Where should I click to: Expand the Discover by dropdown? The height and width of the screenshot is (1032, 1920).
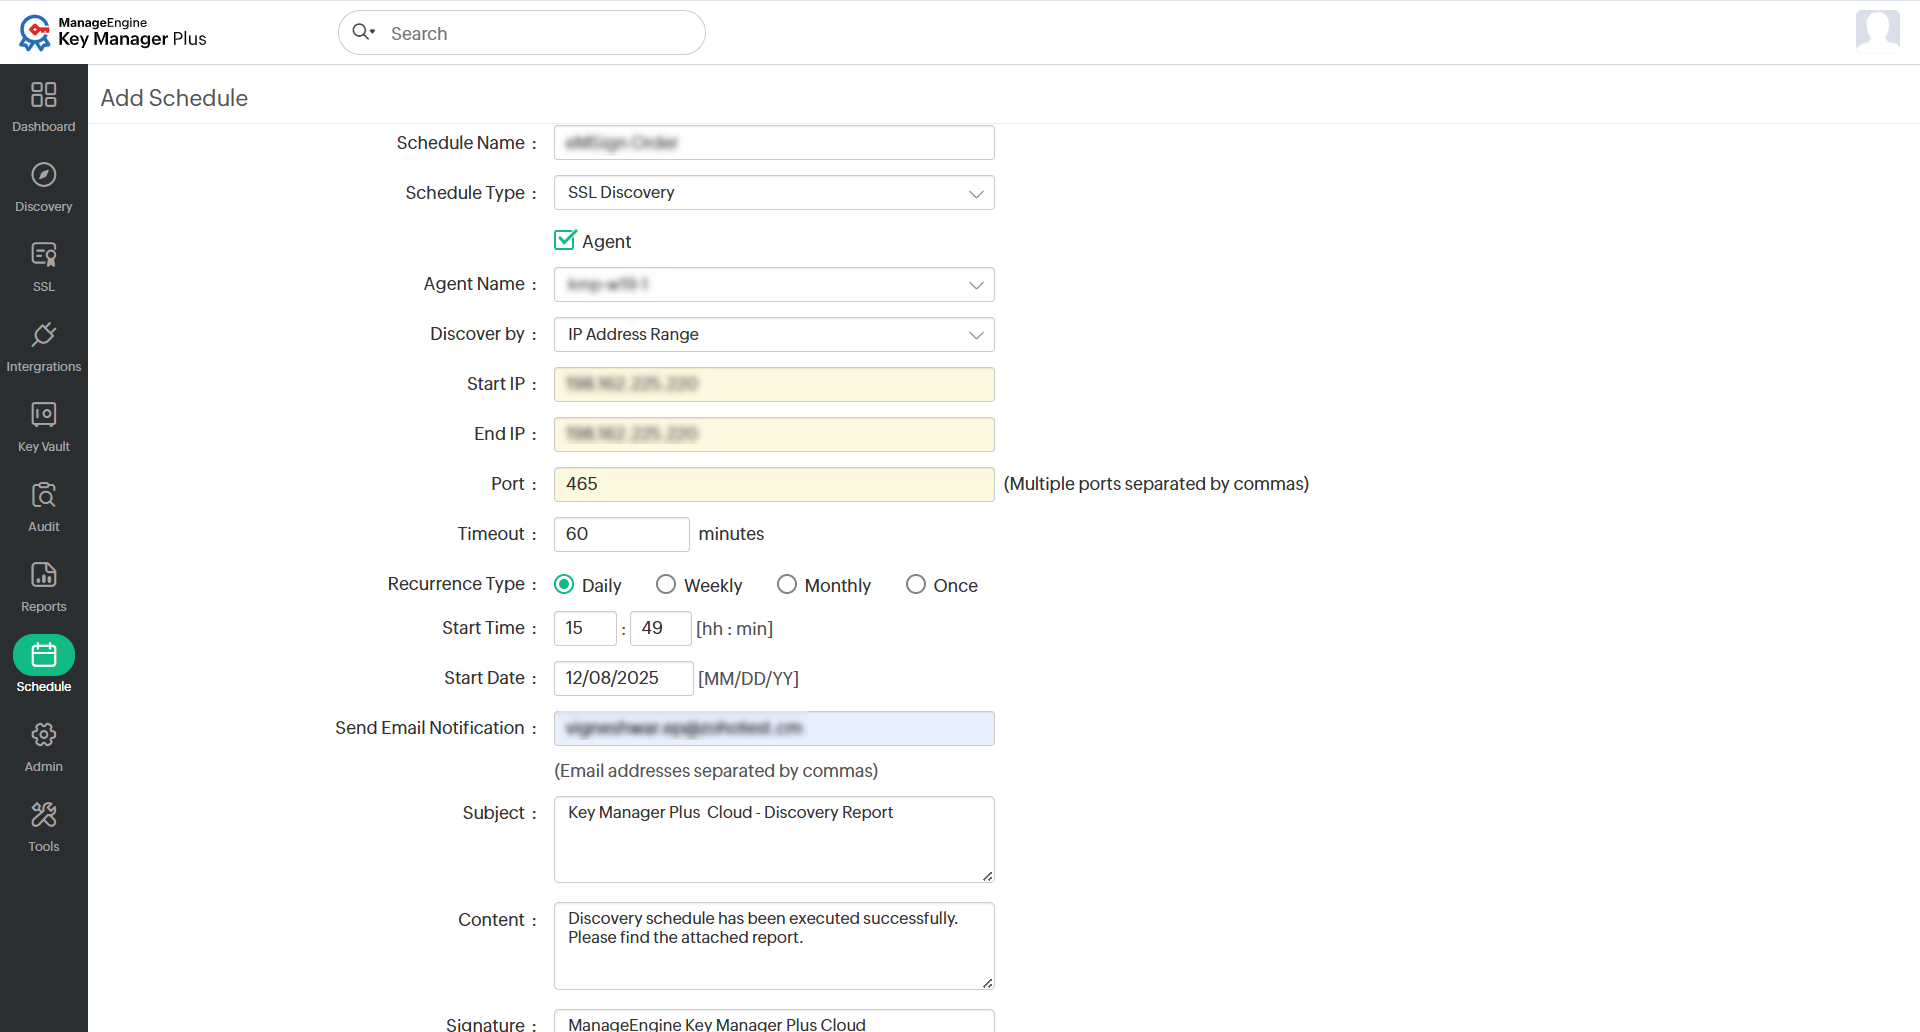click(x=774, y=335)
